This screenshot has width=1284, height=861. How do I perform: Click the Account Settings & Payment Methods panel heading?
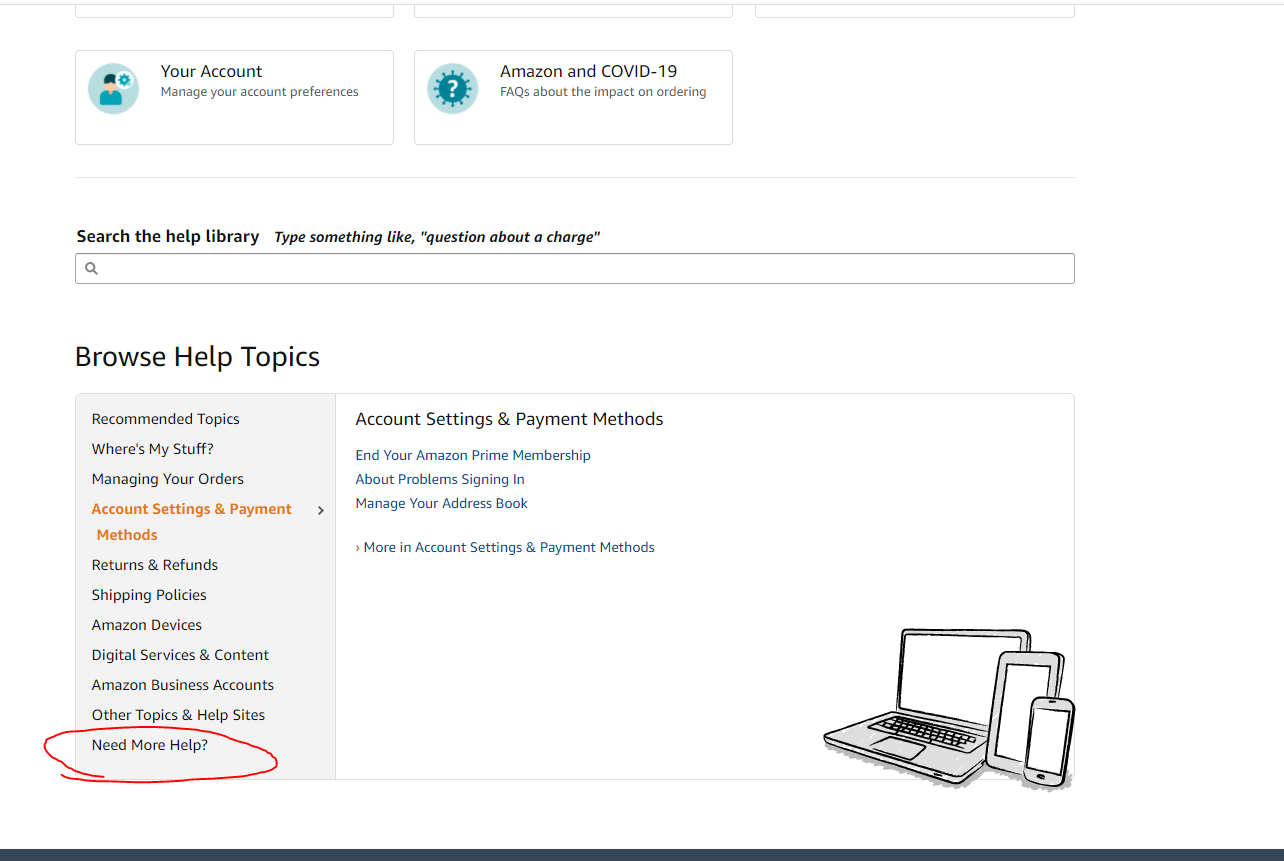(510, 419)
